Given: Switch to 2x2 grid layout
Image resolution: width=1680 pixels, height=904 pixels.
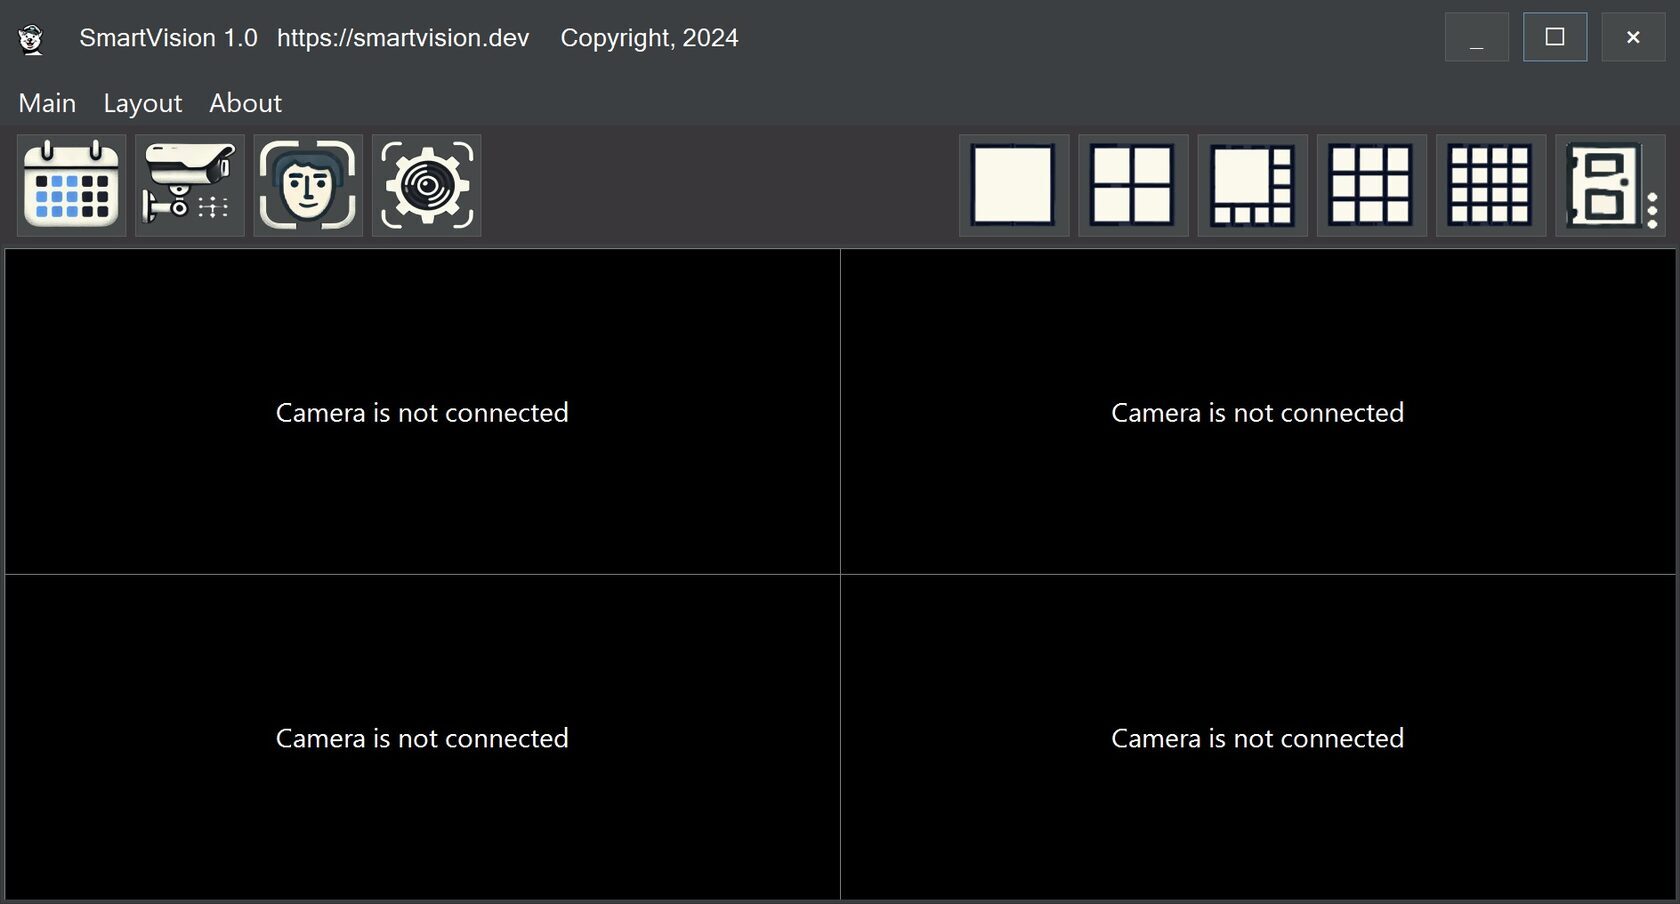Looking at the screenshot, I should tap(1132, 185).
